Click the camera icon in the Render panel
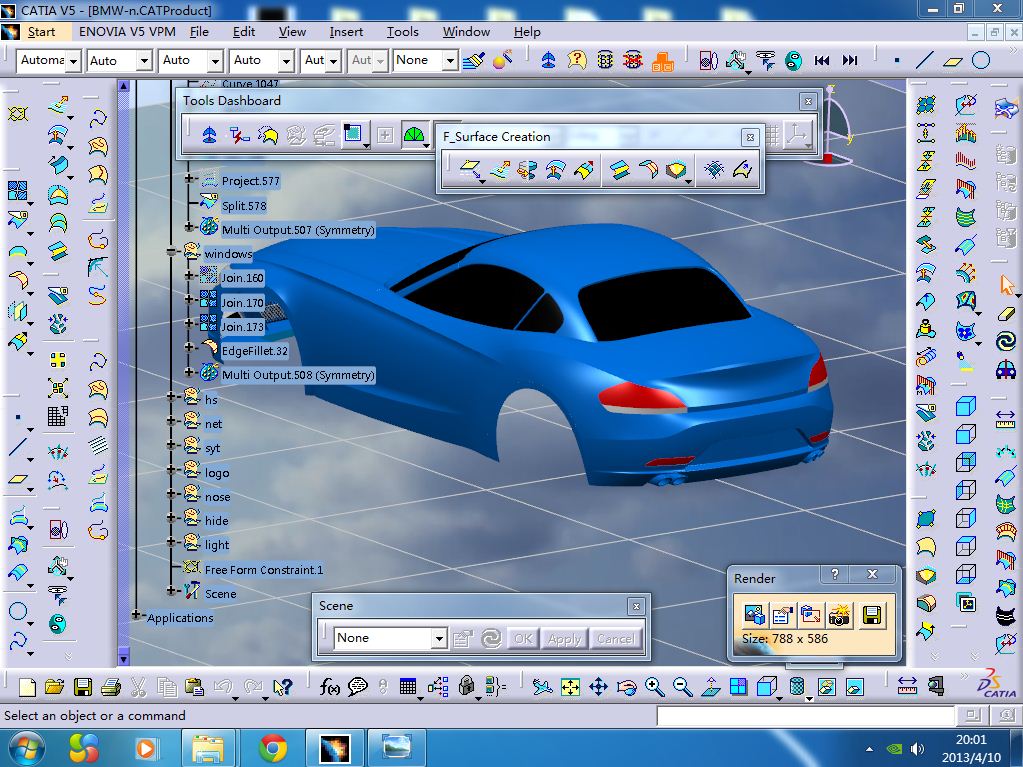Screen dimensions: 1023x767 pyautogui.click(x=839, y=615)
